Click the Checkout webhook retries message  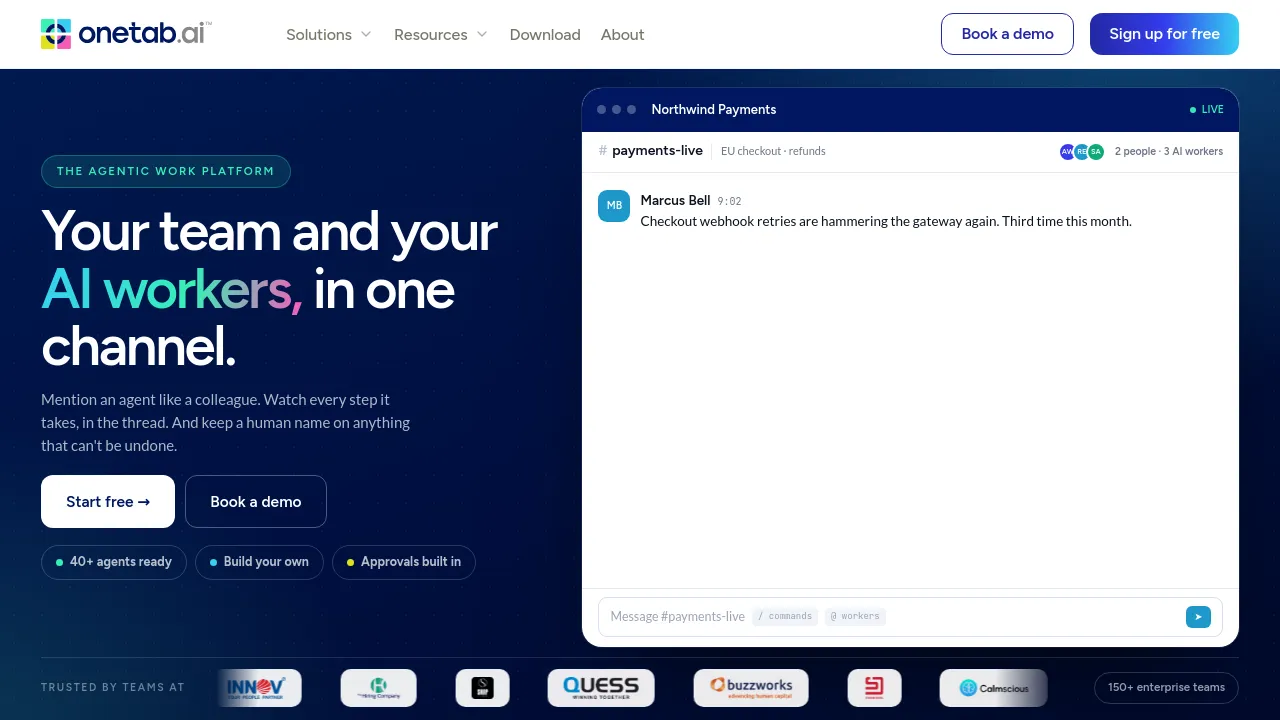pyautogui.click(x=886, y=221)
